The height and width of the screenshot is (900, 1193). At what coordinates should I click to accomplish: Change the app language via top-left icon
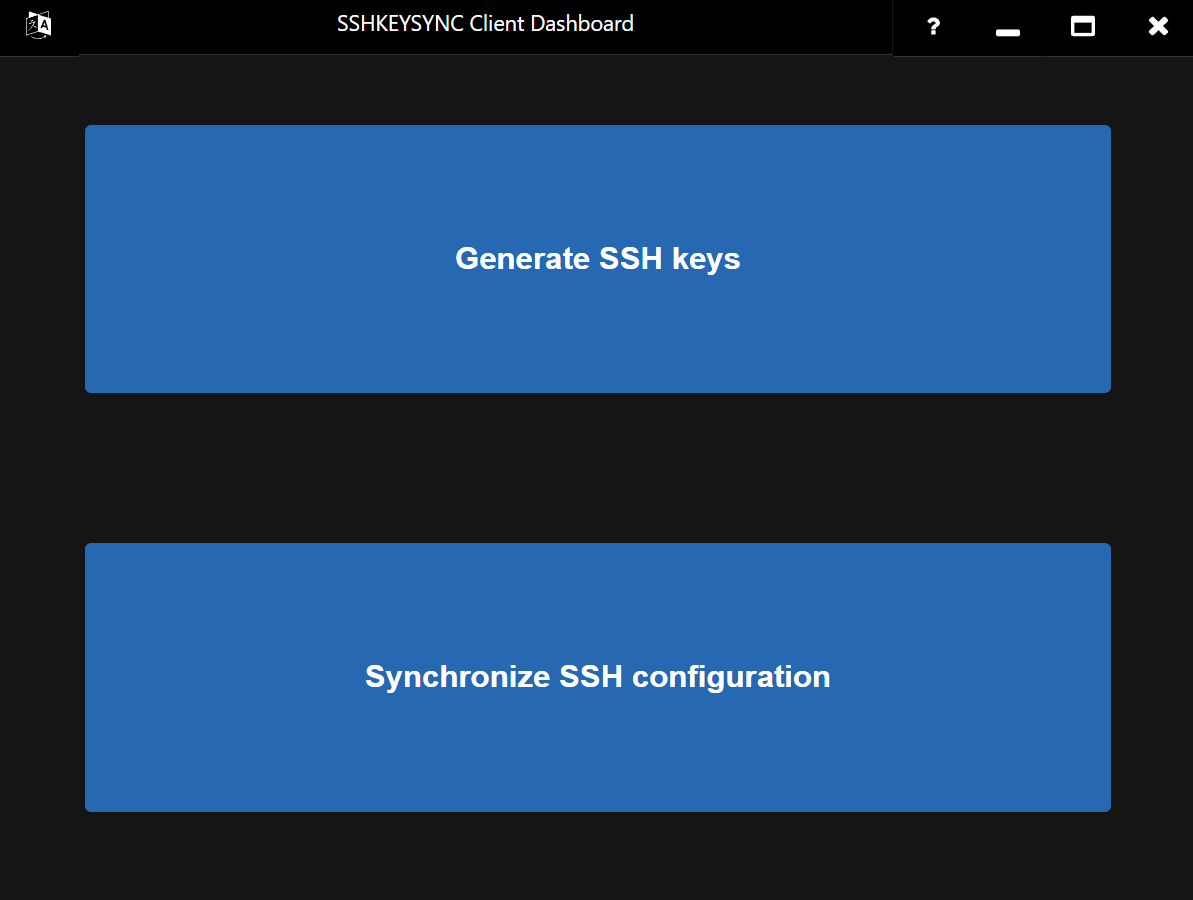click(39, 25)
